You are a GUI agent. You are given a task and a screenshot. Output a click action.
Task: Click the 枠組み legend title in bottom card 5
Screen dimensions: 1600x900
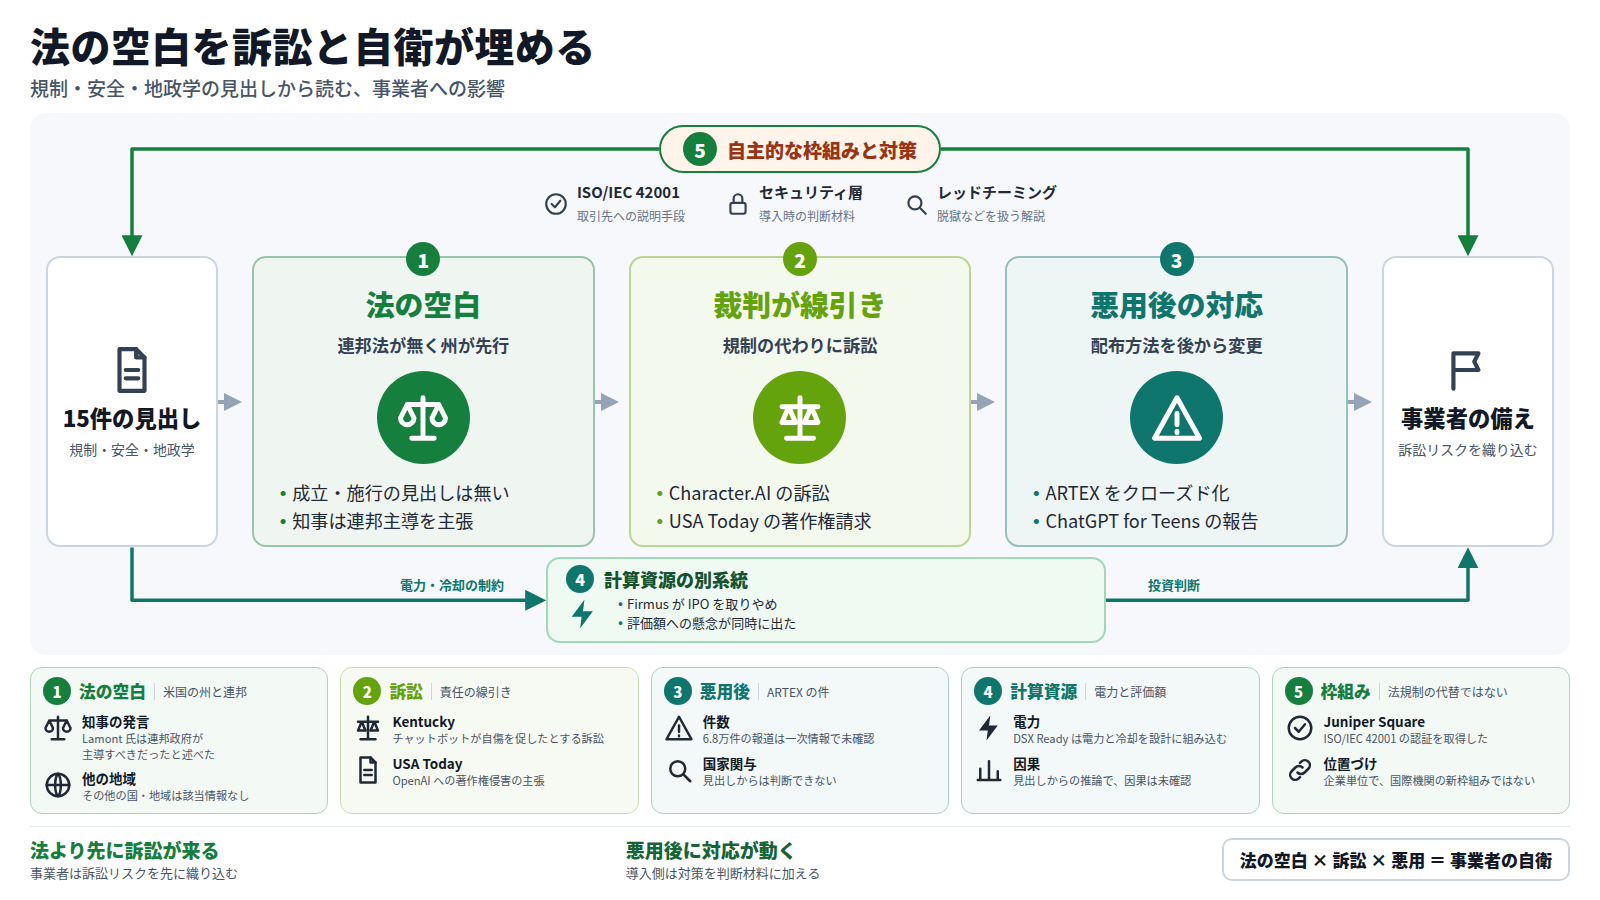pyautogui.click(x=1345, y=691)
